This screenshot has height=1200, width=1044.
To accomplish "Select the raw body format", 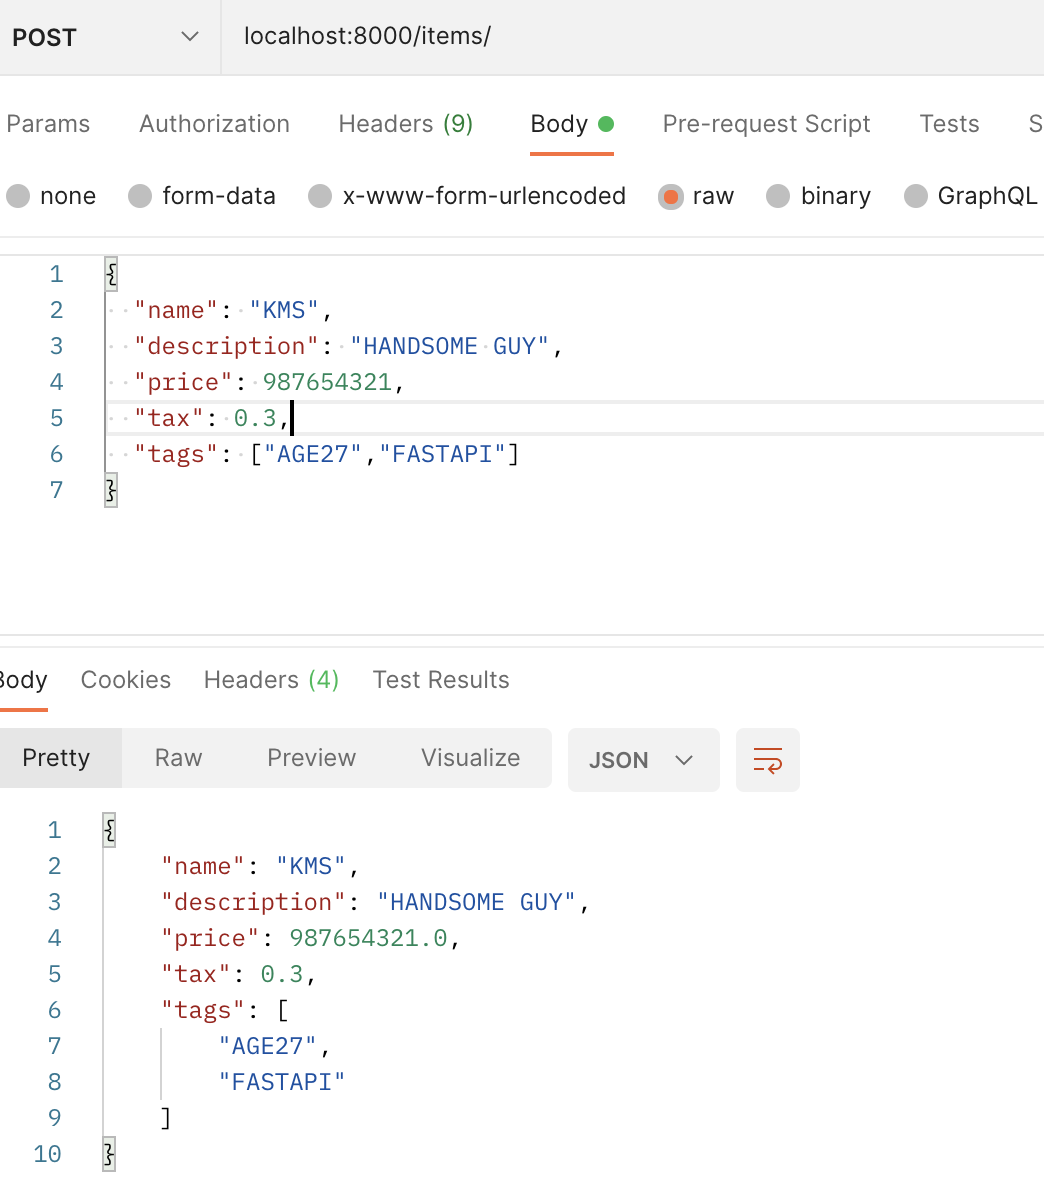I will pos(671,196).
